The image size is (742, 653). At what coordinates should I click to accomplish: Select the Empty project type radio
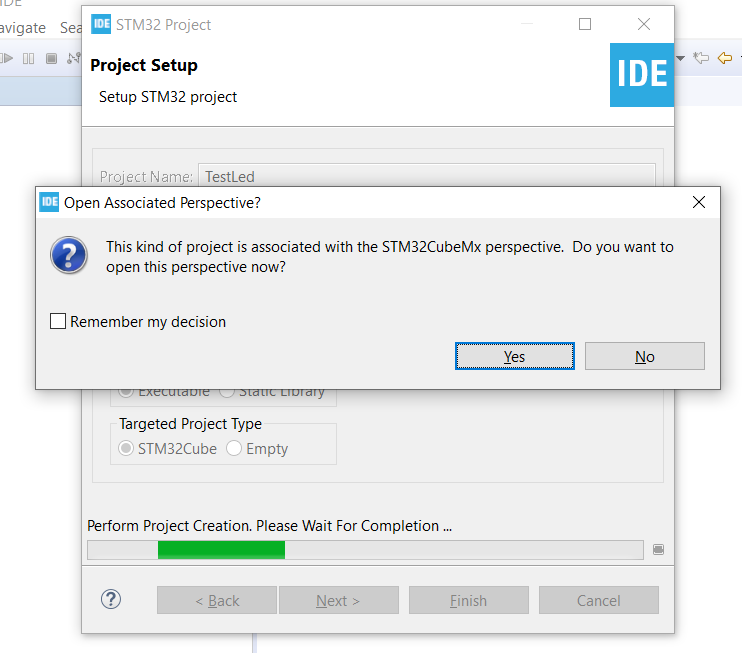point(234,448)
